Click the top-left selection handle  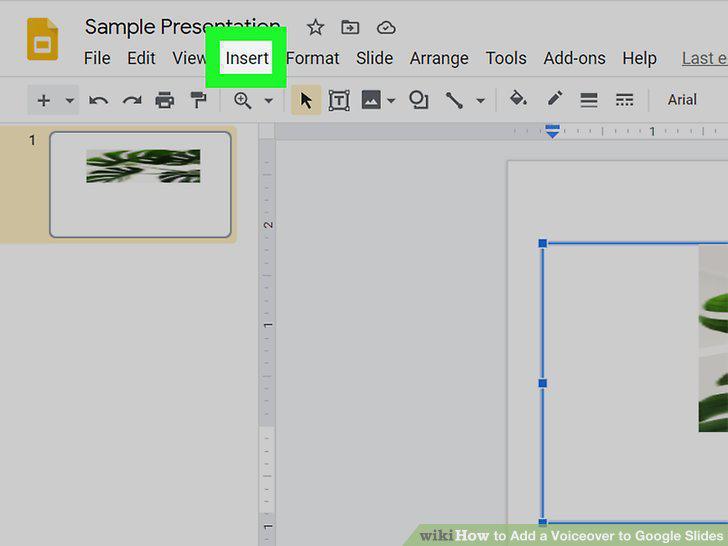(x=542, y=243)
